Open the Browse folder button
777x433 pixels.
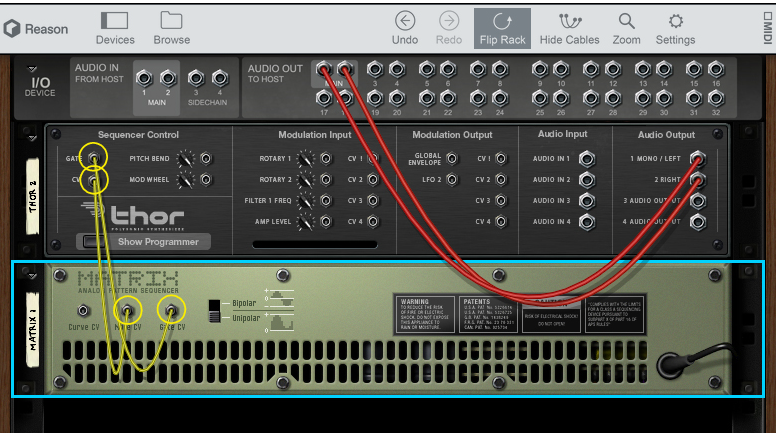coord(171,29)
